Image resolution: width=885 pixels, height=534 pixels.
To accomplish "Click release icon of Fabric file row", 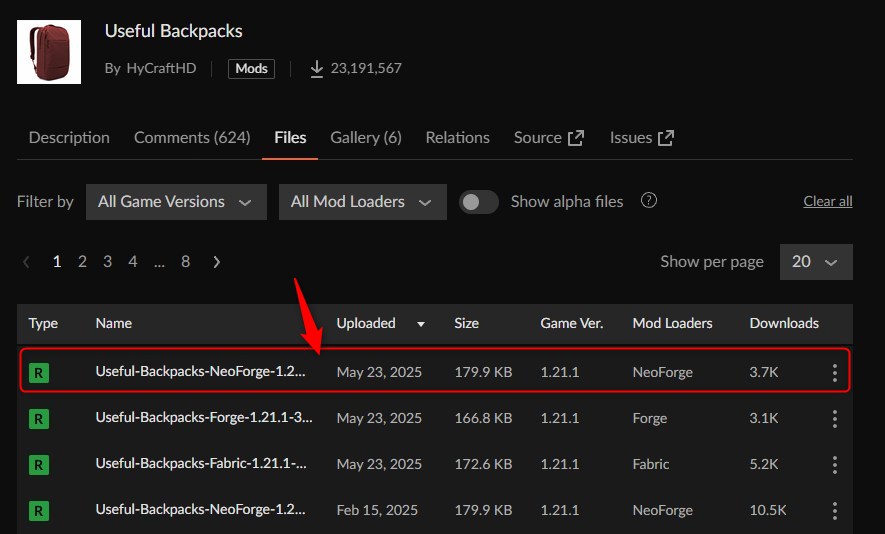I will click(39, 465).
